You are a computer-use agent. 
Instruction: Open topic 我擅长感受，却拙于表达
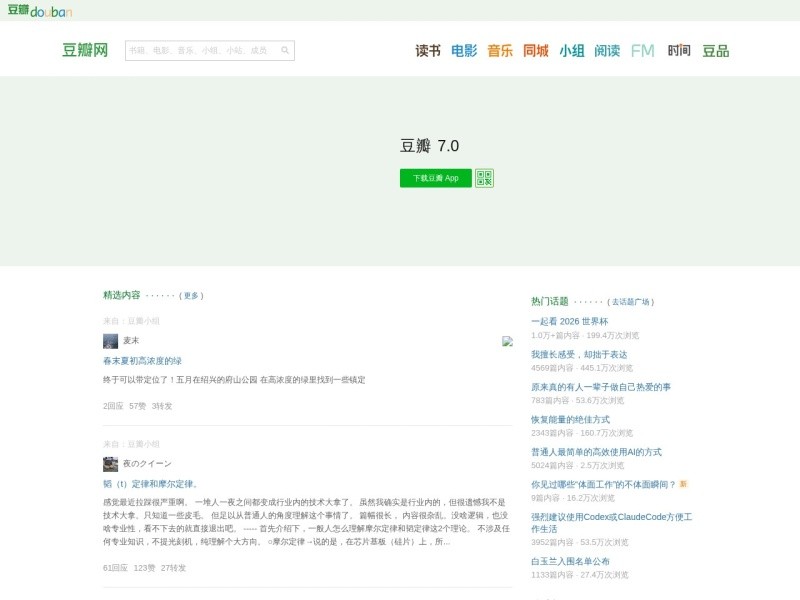coord(579,354)
